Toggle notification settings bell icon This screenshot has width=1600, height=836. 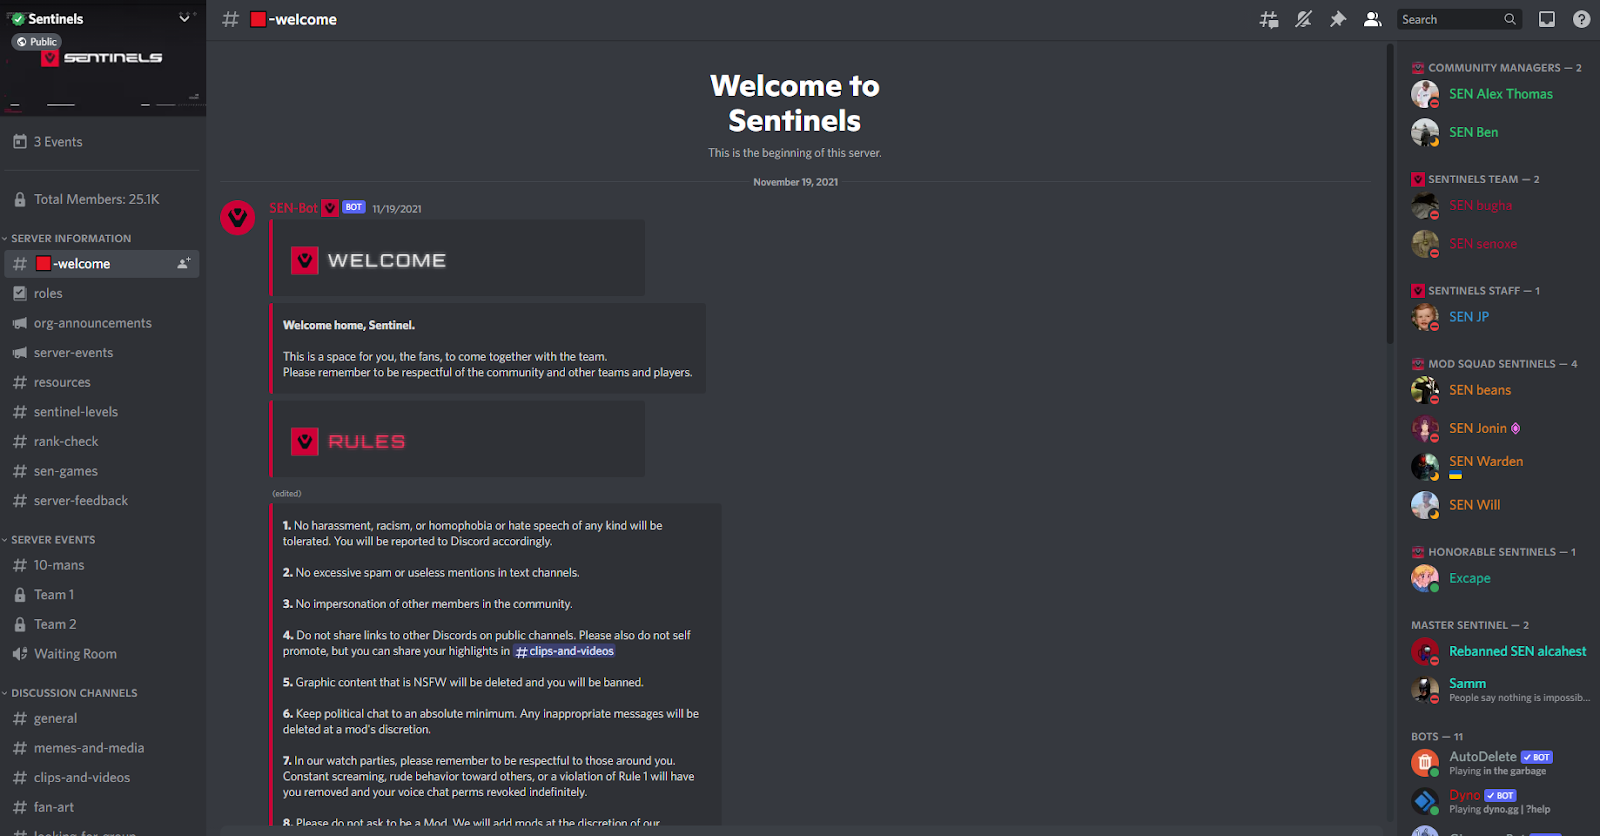click(1303, 19)
